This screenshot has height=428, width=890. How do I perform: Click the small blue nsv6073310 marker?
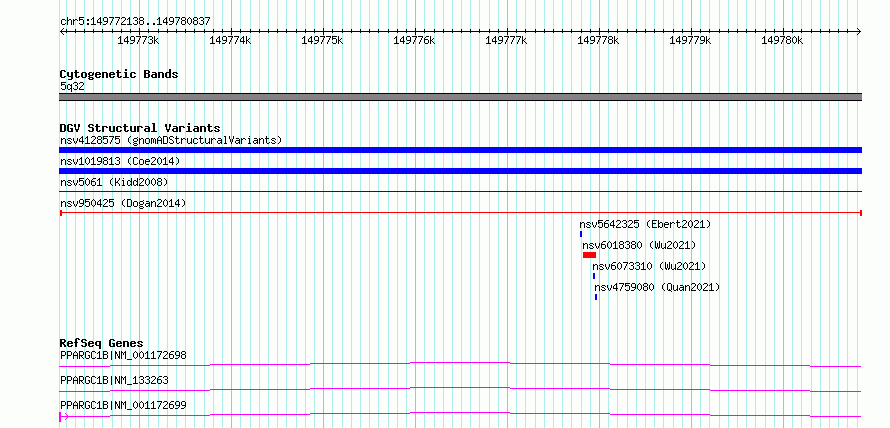click(x=594, y=276)
